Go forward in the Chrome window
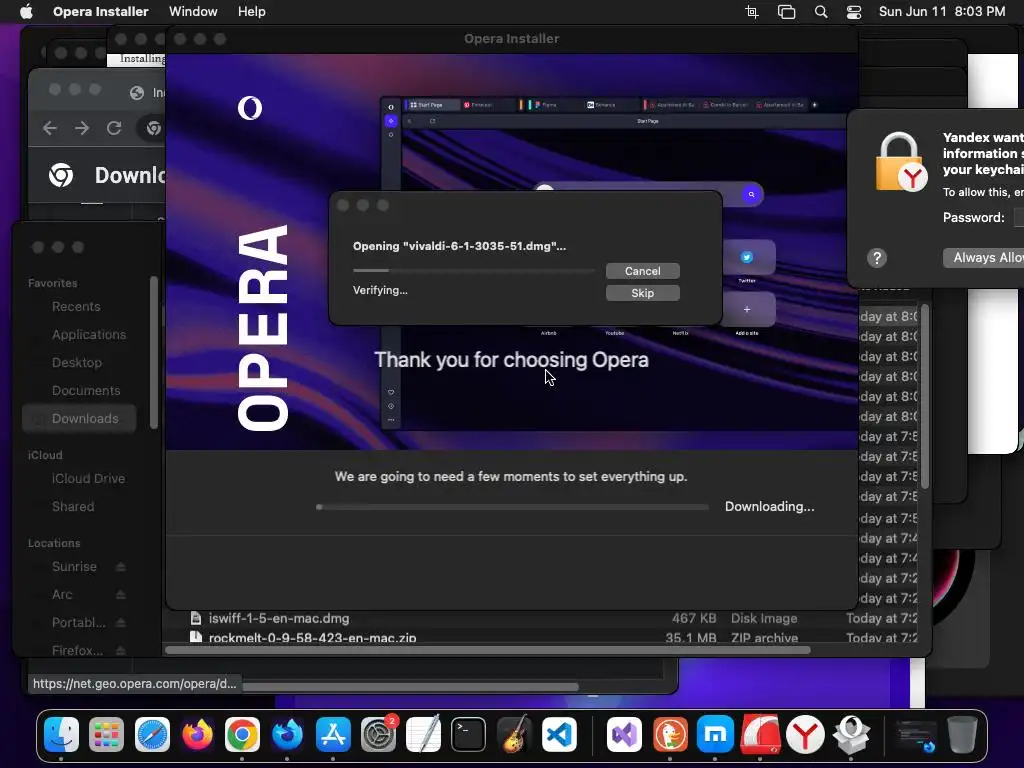 tap(82, 128)
